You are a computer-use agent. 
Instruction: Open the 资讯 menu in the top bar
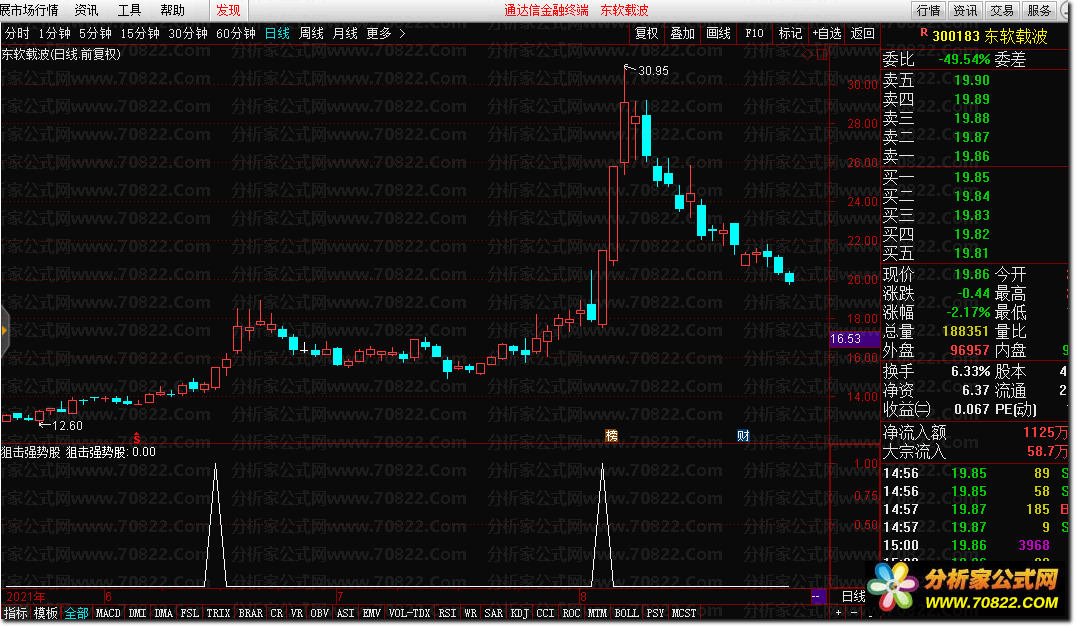(x=86, y=10)
